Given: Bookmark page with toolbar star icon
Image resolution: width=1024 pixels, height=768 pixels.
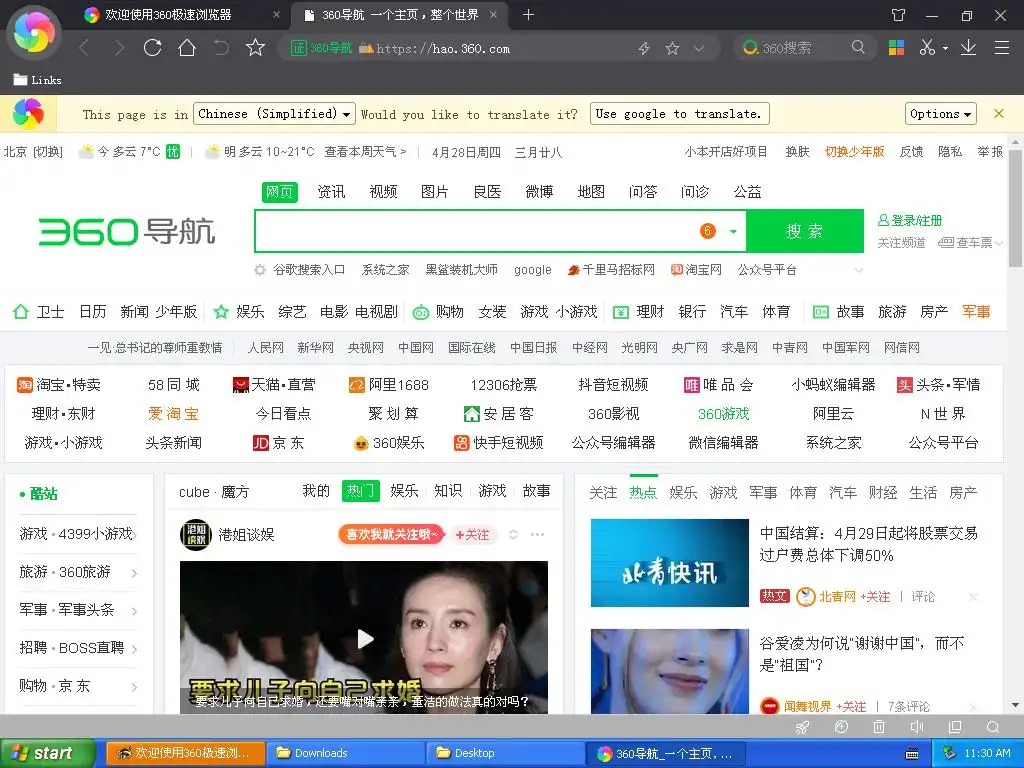Looking at the screenshot, I should (255, 48).
